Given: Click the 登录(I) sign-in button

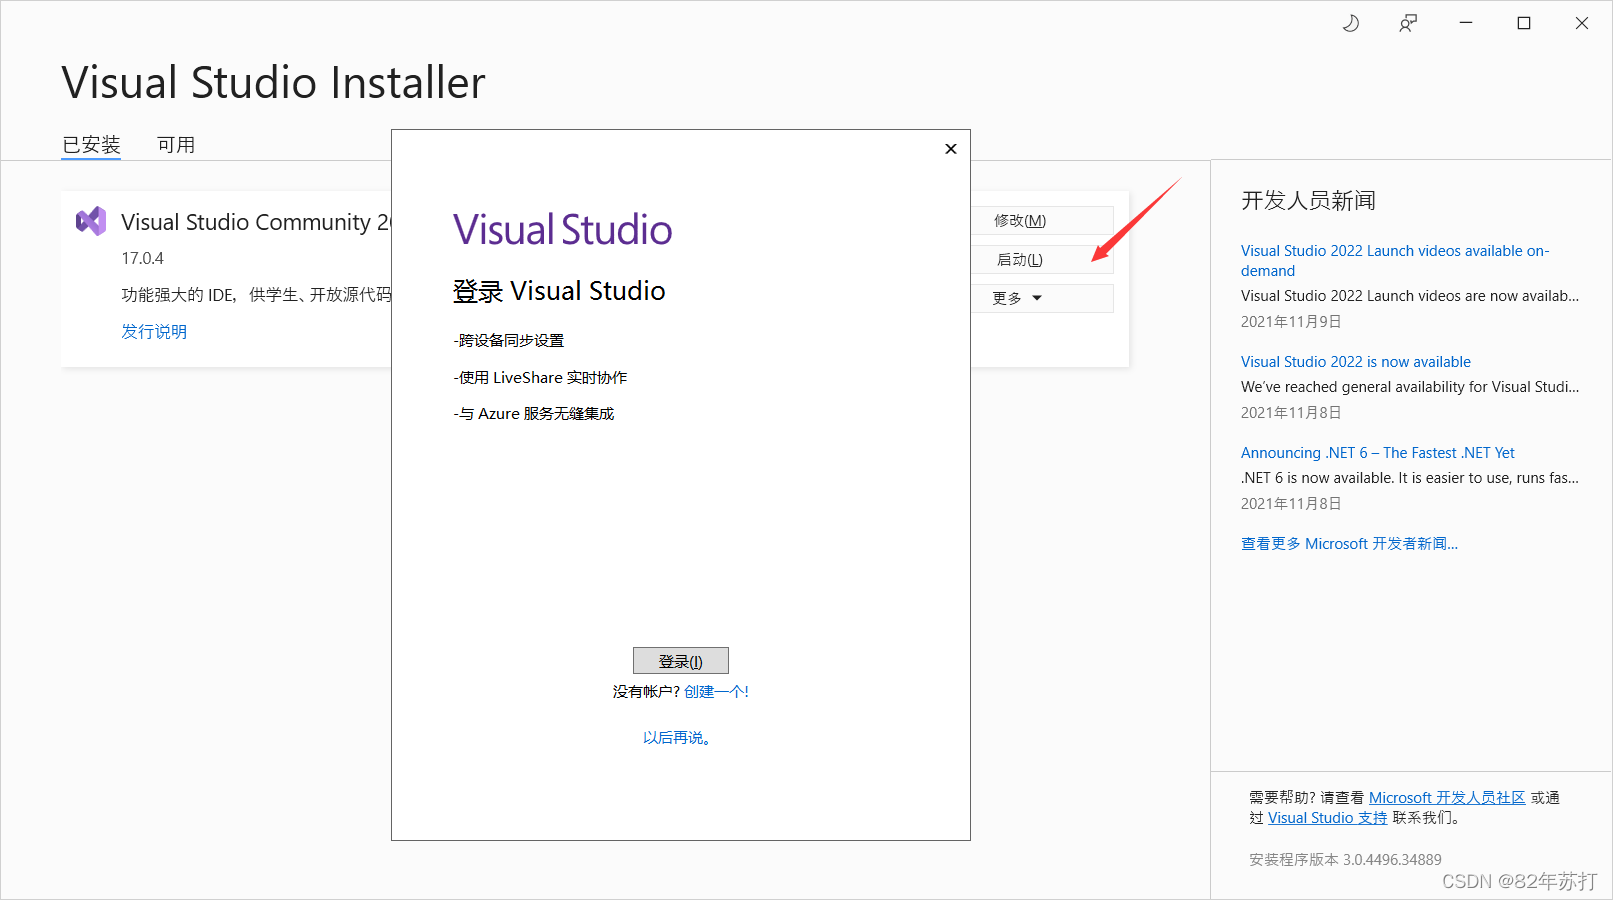Looking at the screenshot, I should click(x=680, y=660).
